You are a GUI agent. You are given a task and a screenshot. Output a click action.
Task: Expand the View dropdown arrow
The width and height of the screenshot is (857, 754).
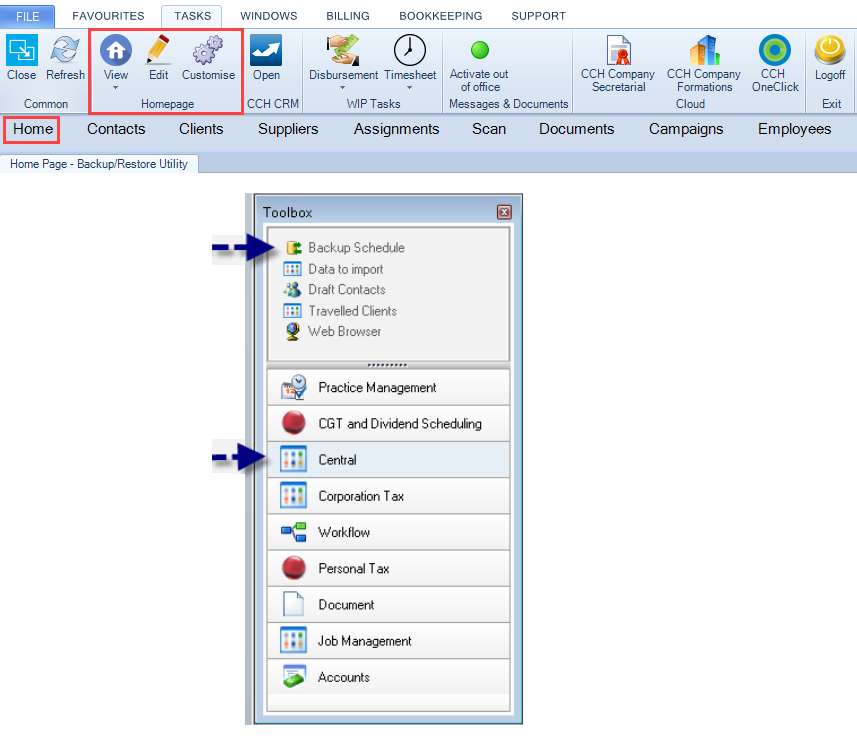point(115,88)
